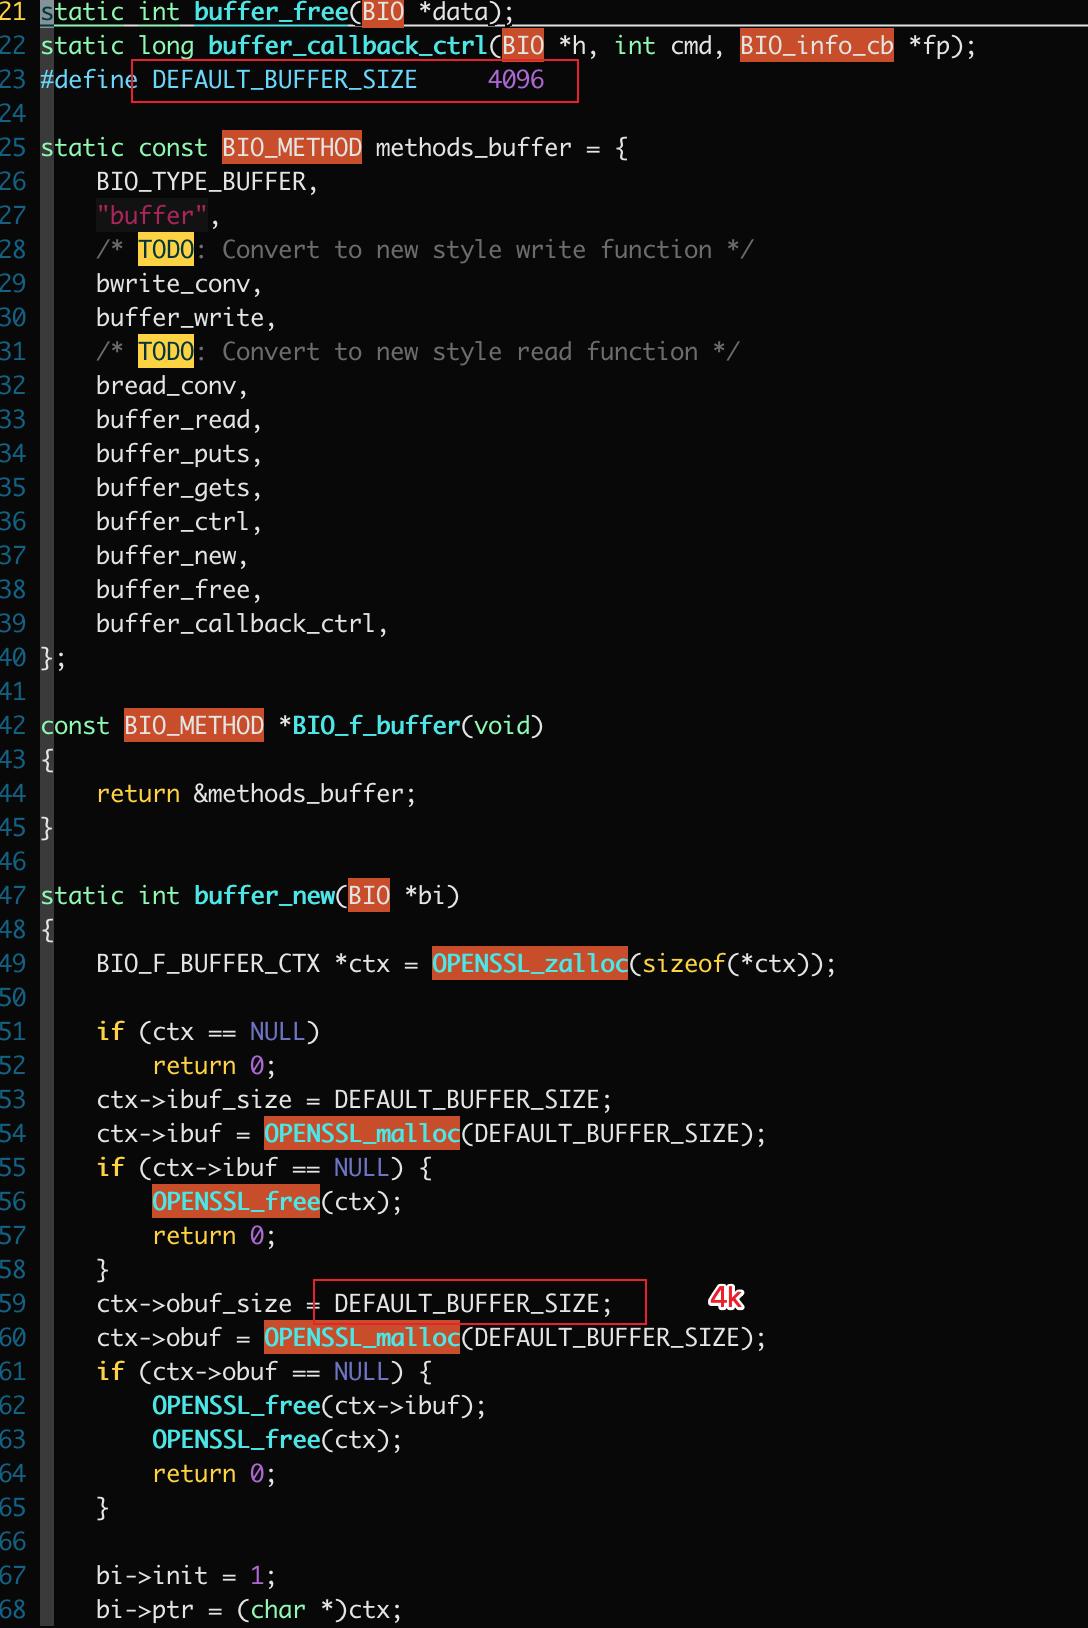
Task: Click 'buffer_read,' on line 33
Action: click(179, 420)
